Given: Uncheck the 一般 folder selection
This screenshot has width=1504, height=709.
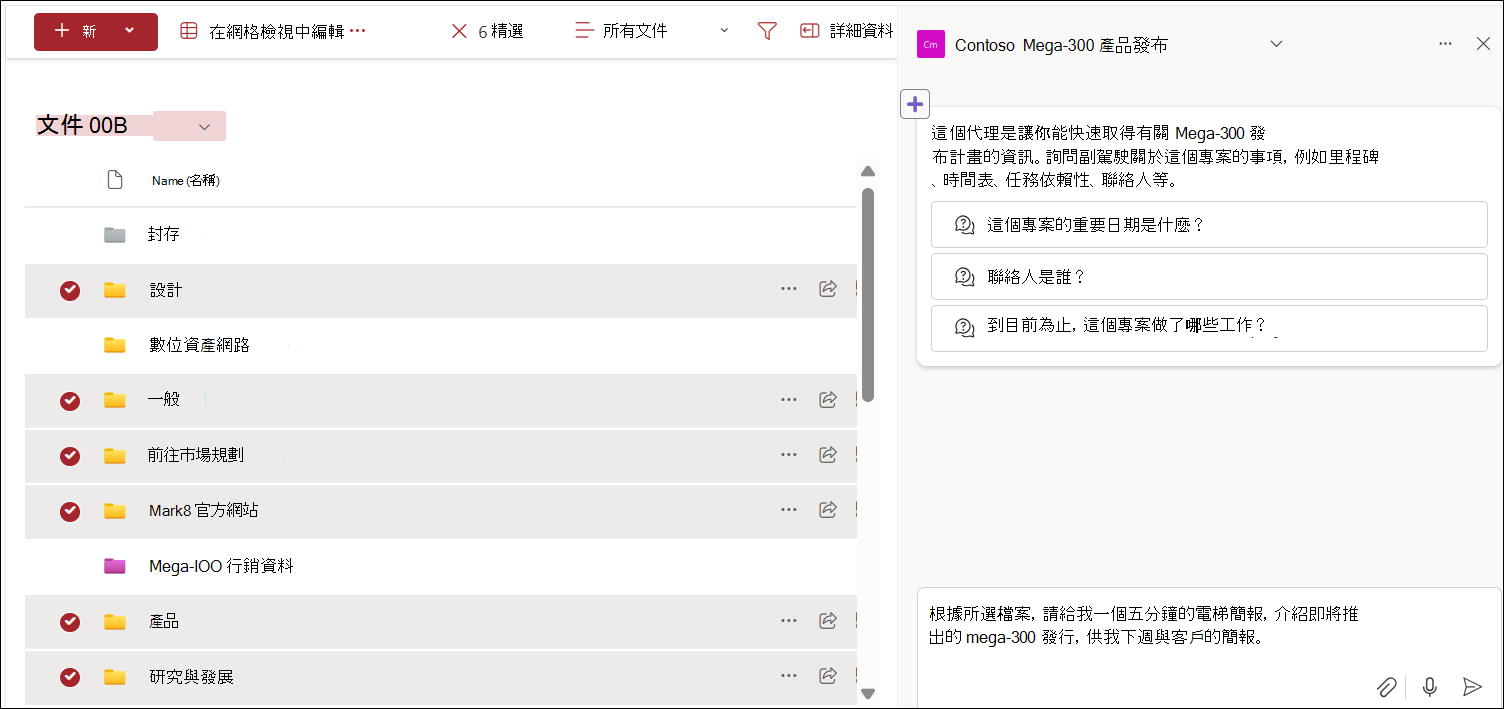Looking at the screenshot, I should pos(70,401).
